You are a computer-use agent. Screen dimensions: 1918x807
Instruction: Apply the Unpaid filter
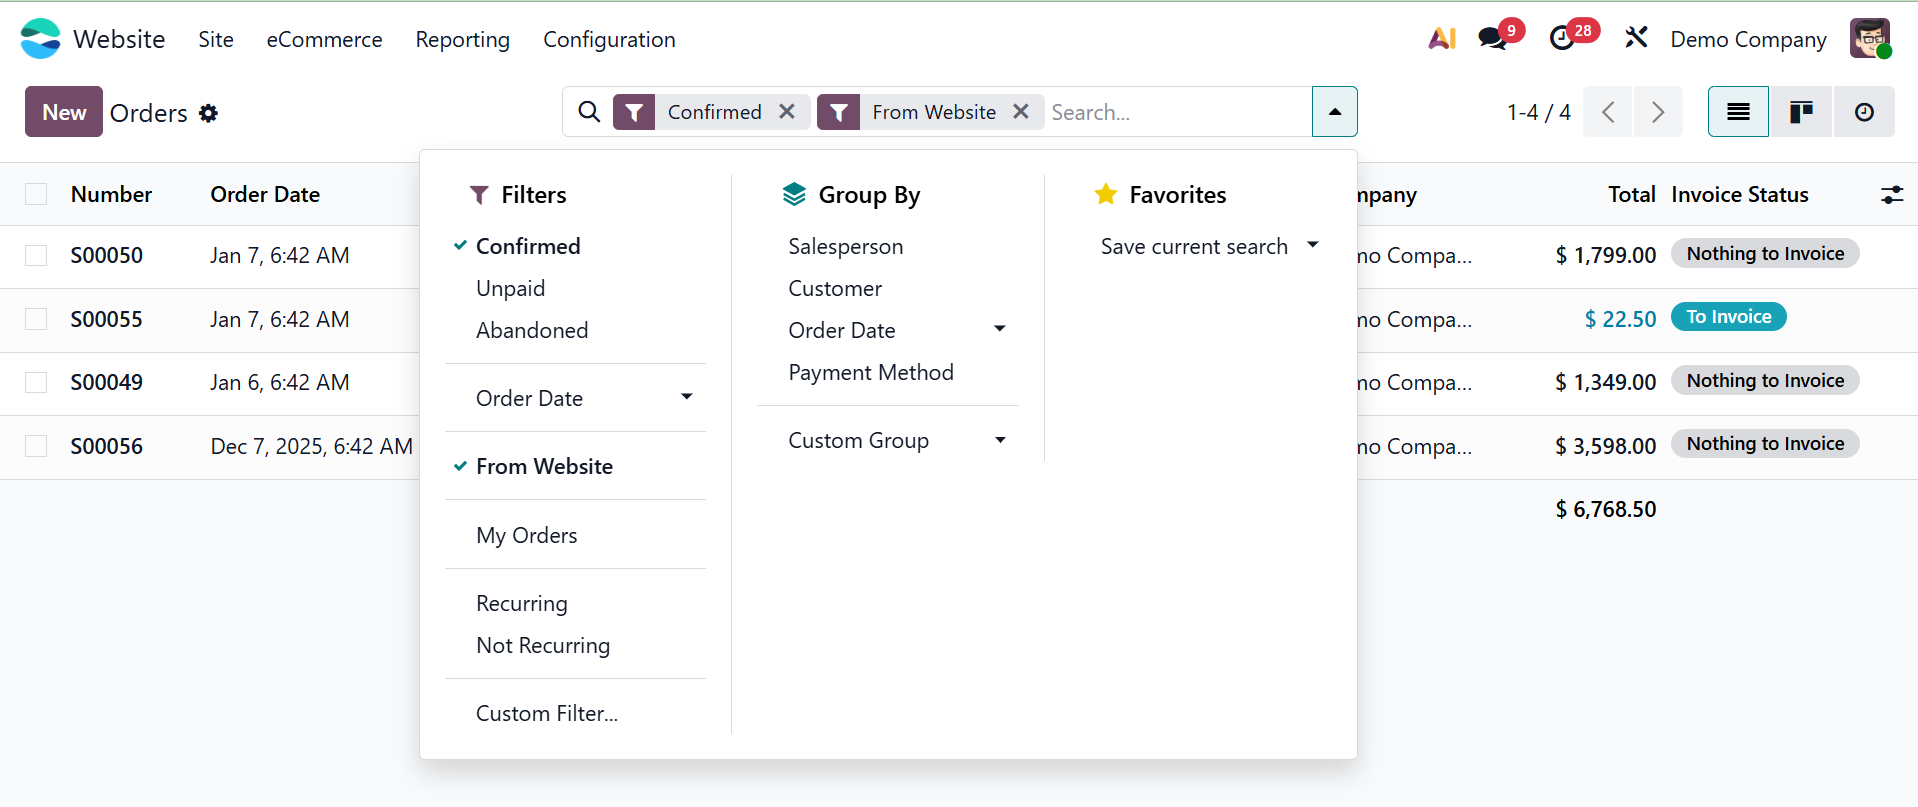[511, 289]
